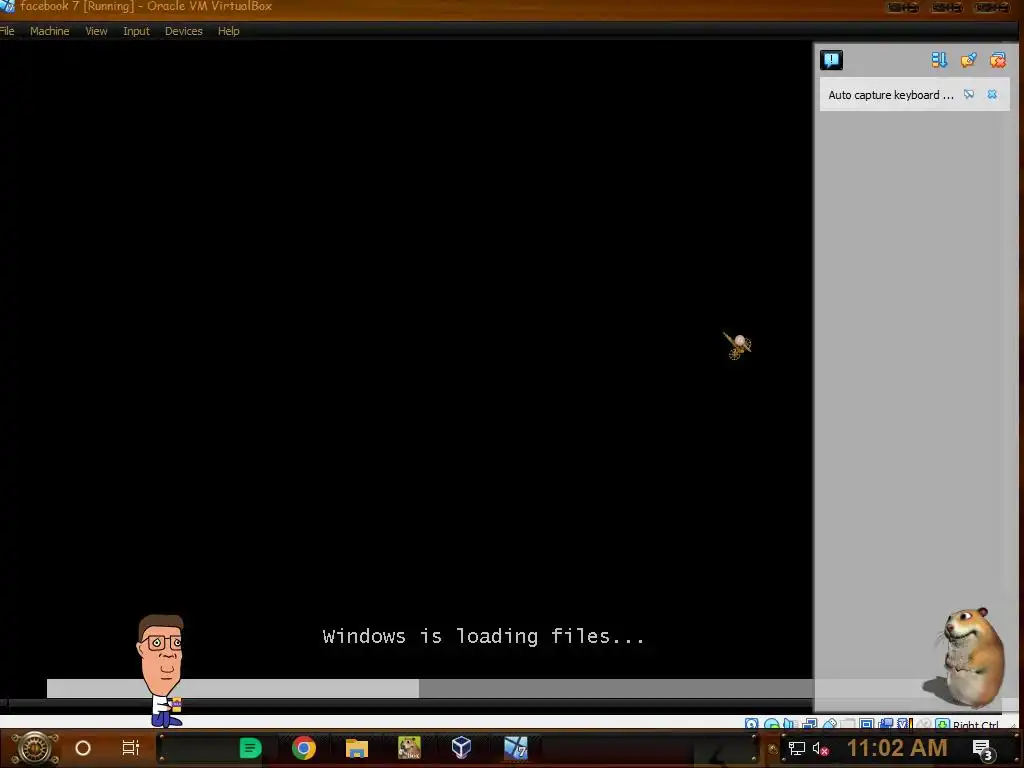Open the green chat app on taskbar

250,748
